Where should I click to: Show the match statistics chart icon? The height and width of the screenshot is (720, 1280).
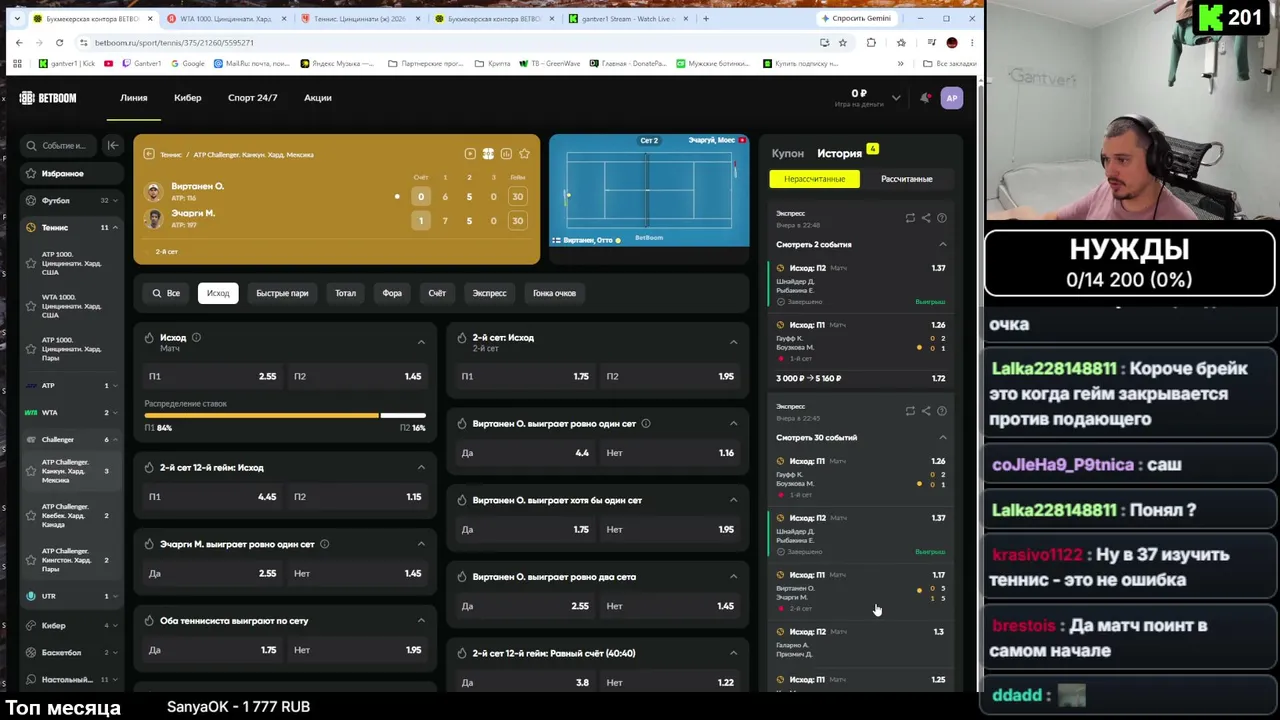(x=506, y=154)
